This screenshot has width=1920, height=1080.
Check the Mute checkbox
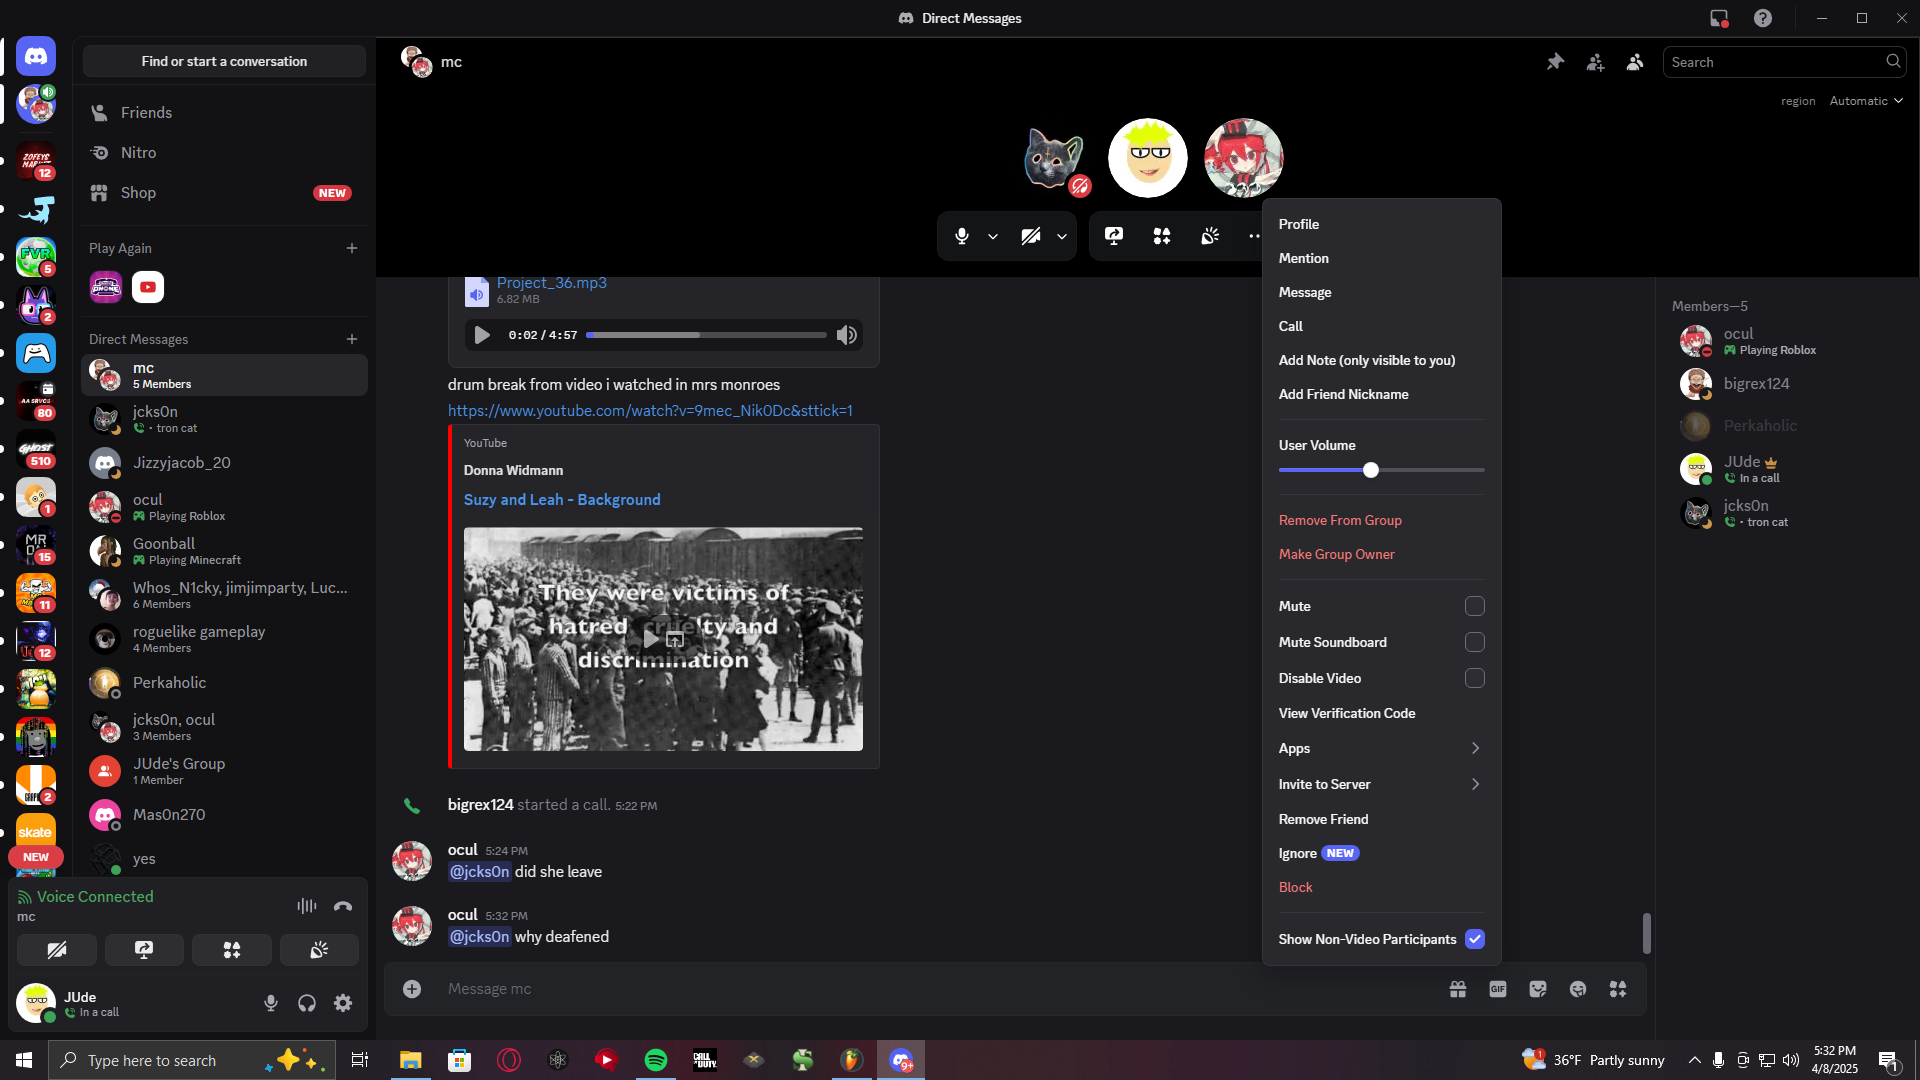[1474, 606]
